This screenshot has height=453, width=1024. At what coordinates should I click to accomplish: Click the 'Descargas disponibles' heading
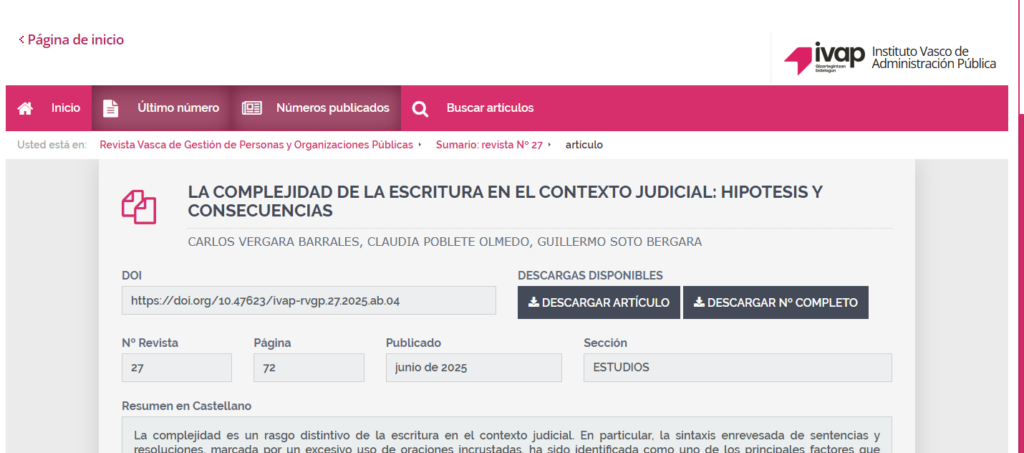coord(590,275)
